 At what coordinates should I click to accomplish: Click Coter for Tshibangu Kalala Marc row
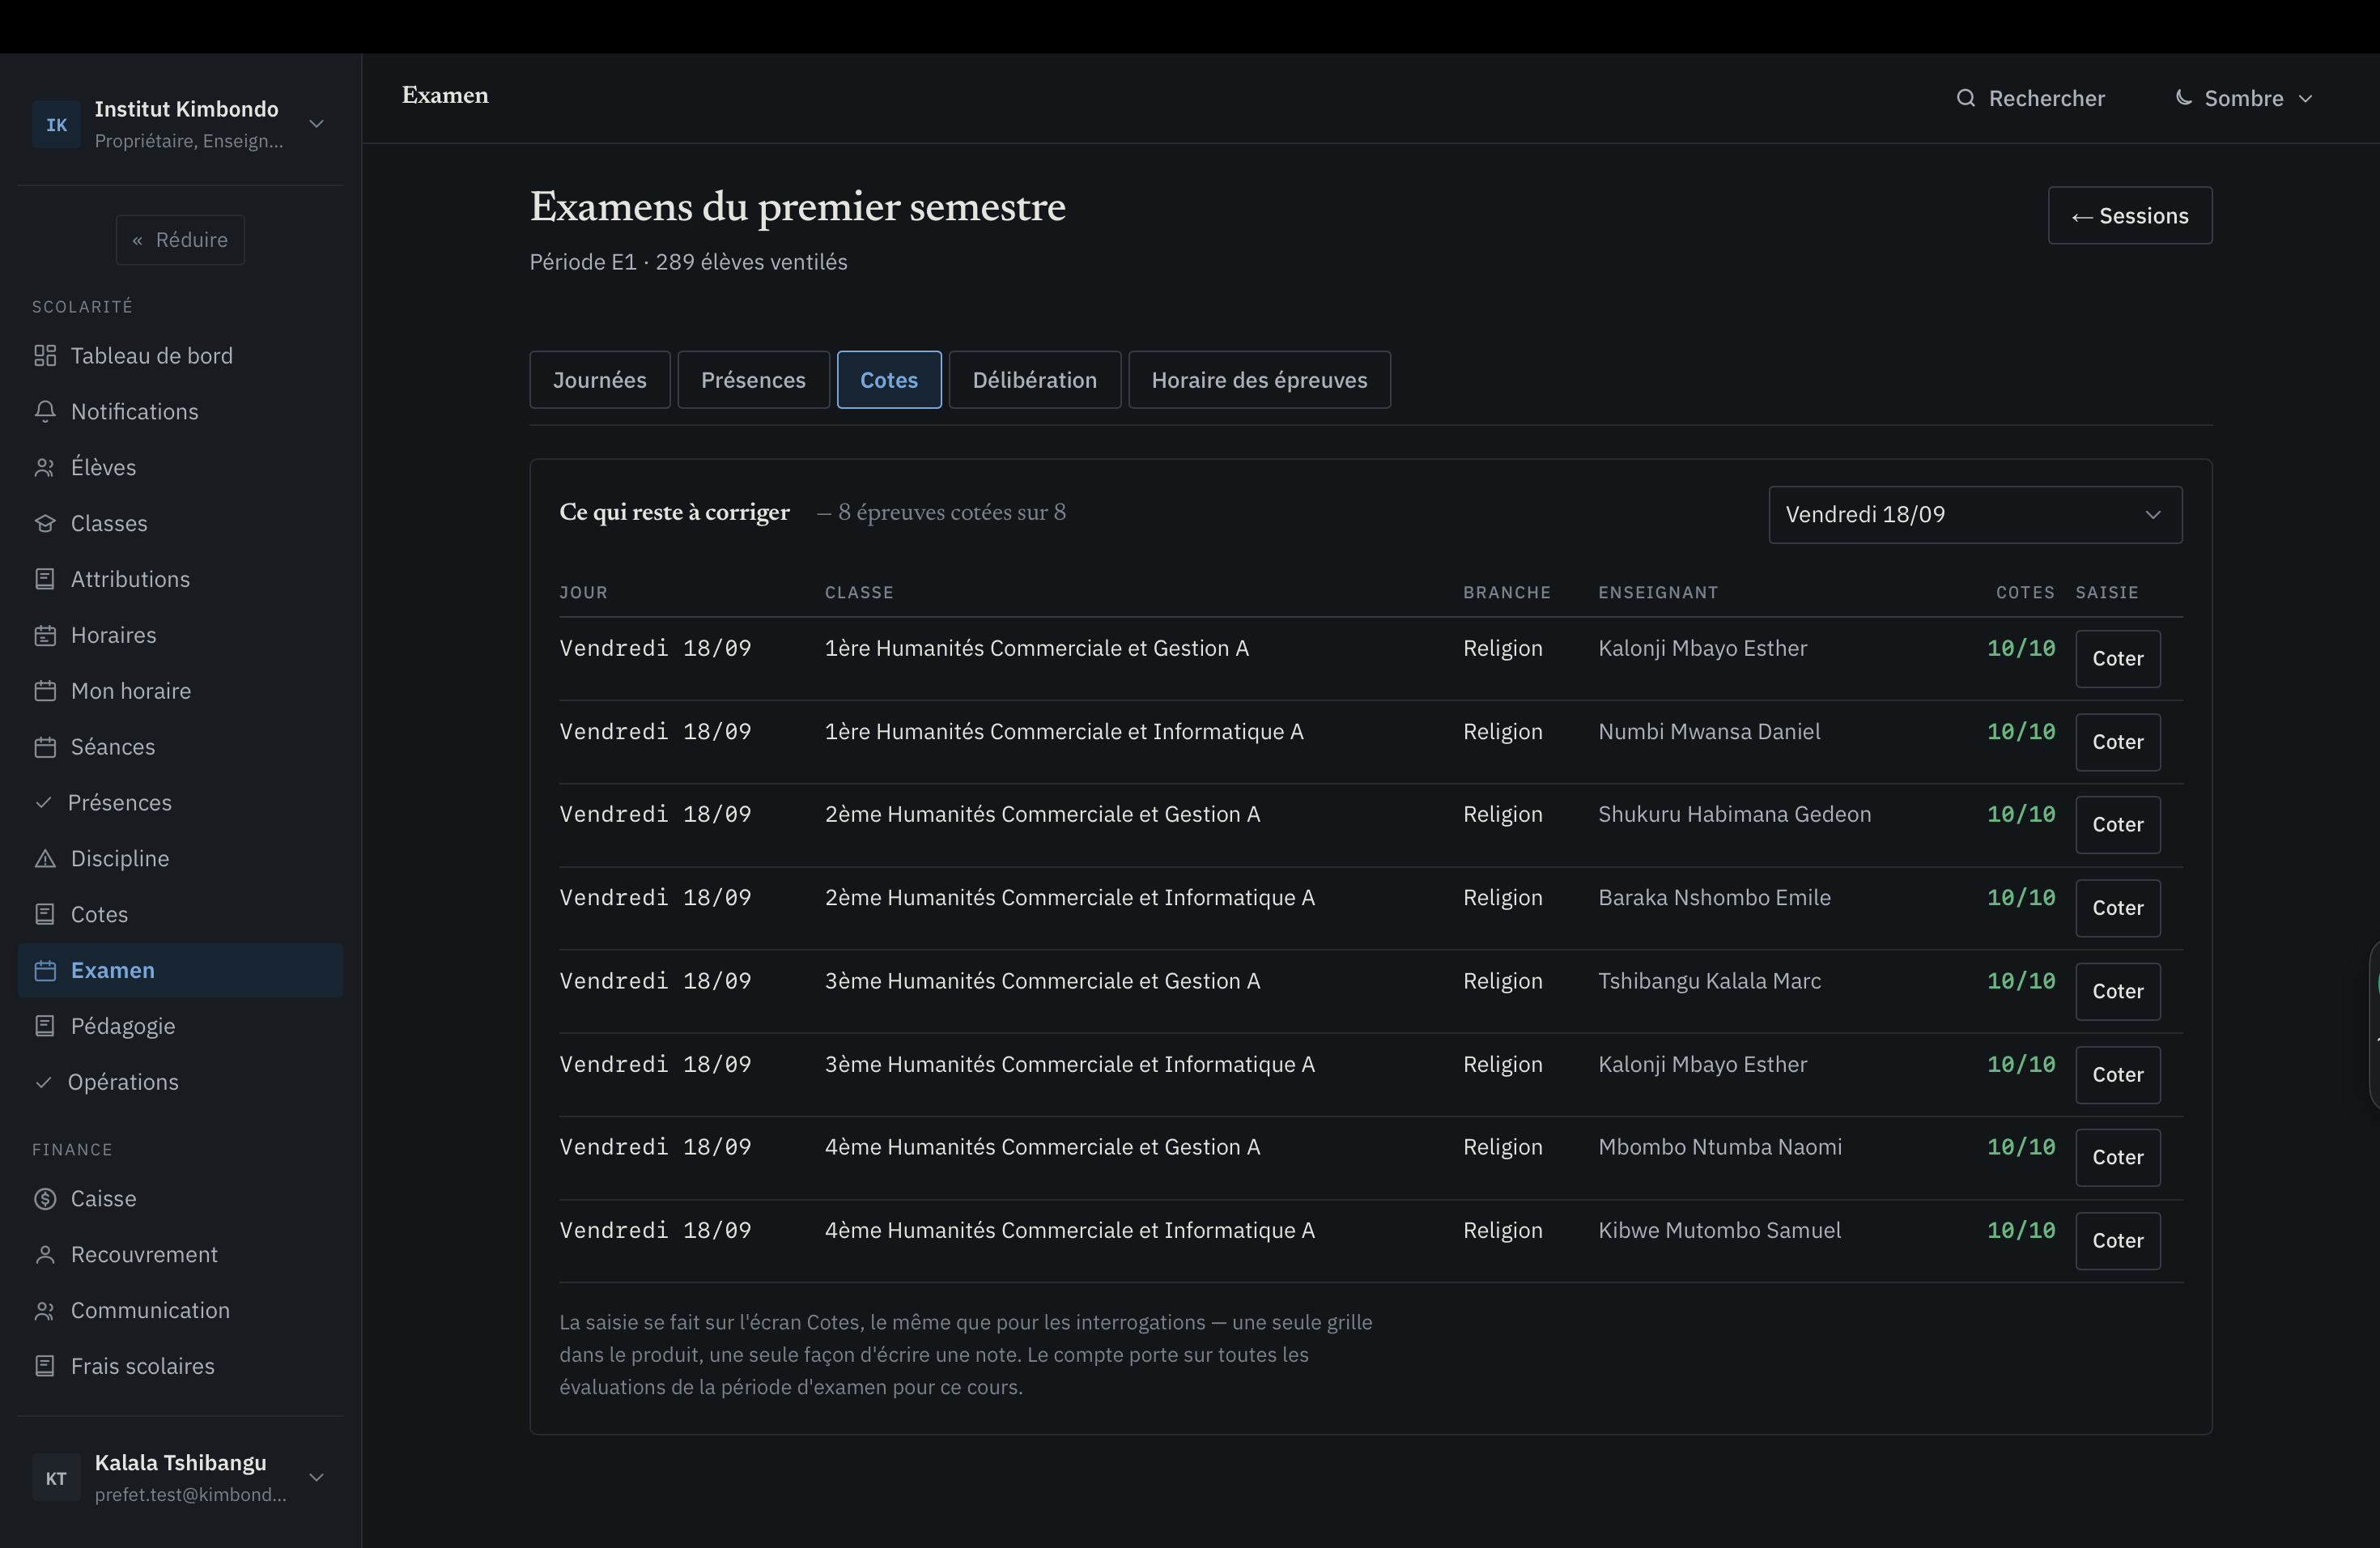click(x=2118, y=992)
